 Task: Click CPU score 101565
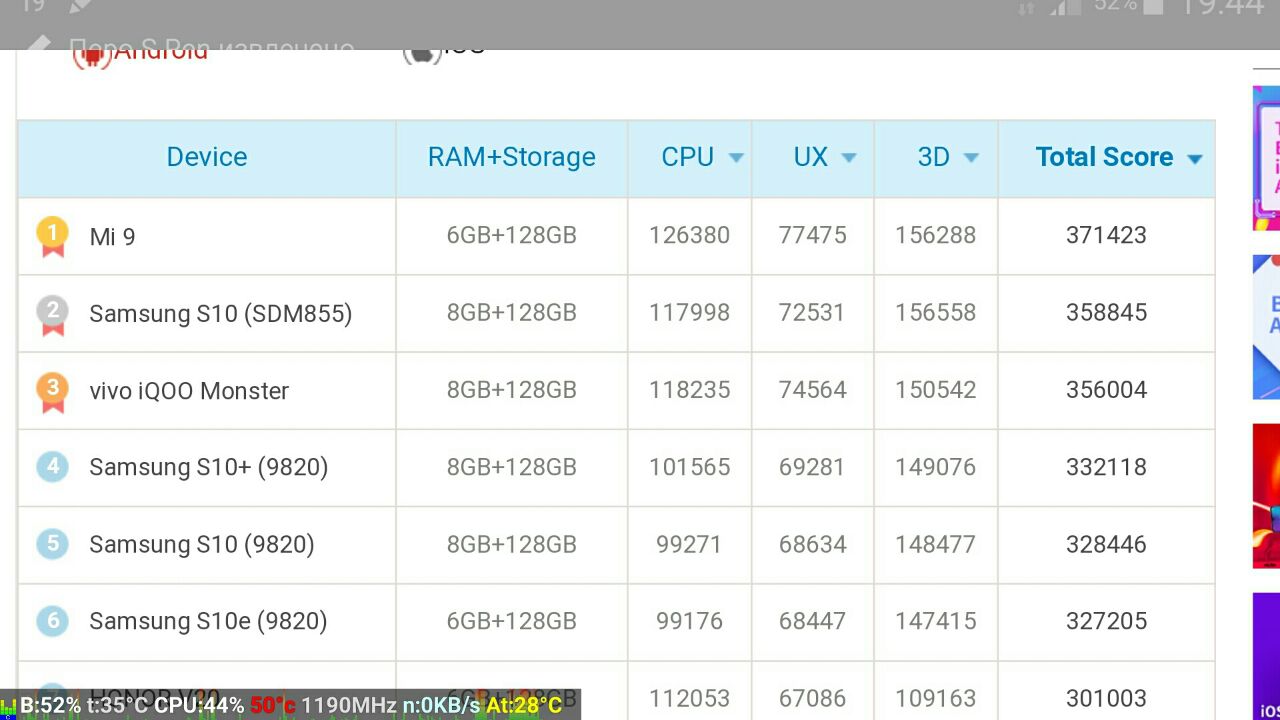[x=689, y=467]
